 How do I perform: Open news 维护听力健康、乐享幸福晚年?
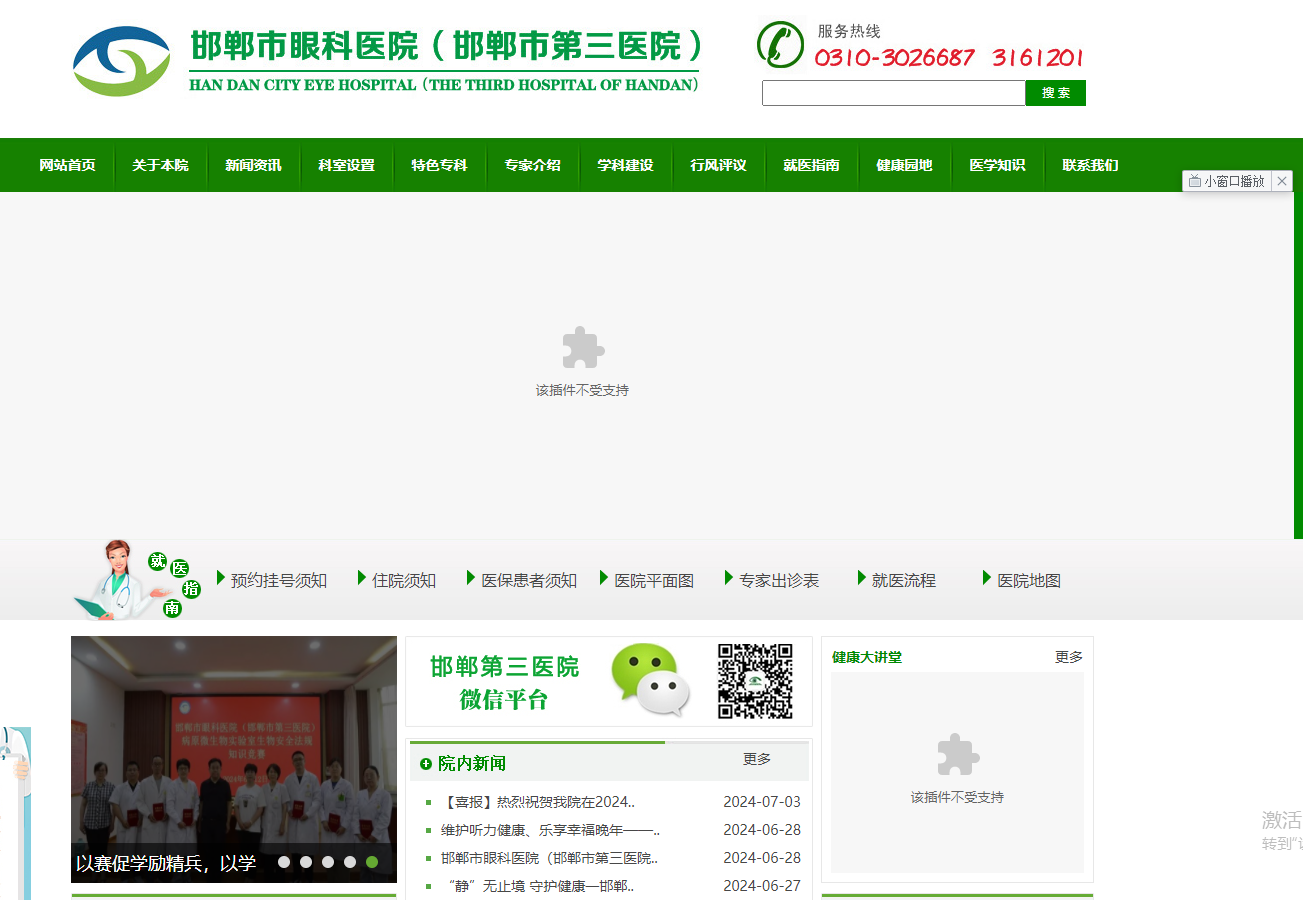[x=550, y=830]
